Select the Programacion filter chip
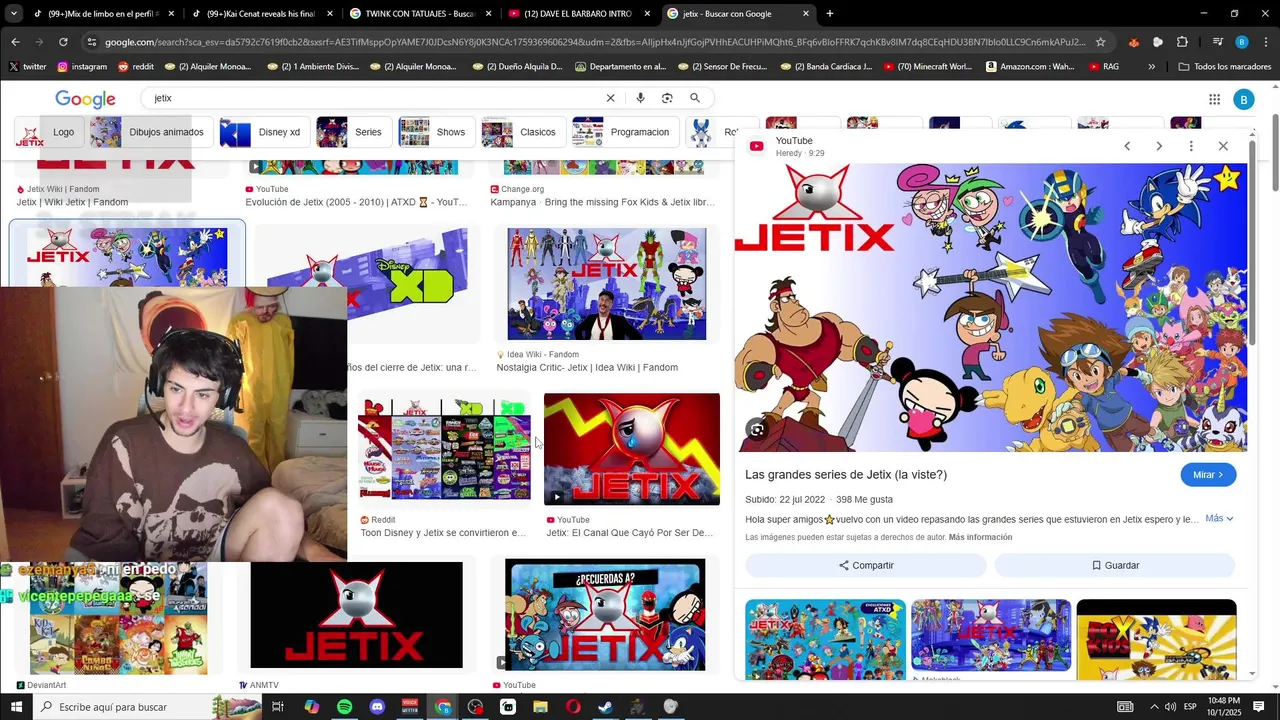The width and height of the screenshot is (1280, 720). pos(625,132)
